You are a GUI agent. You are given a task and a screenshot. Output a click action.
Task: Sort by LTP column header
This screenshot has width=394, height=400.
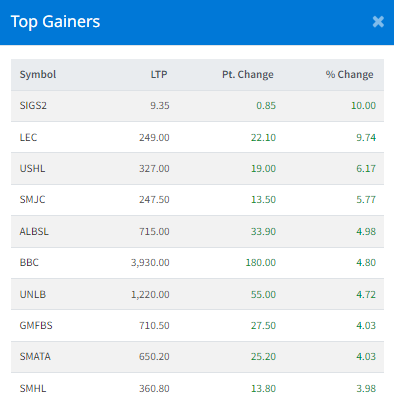pos(159,74)
